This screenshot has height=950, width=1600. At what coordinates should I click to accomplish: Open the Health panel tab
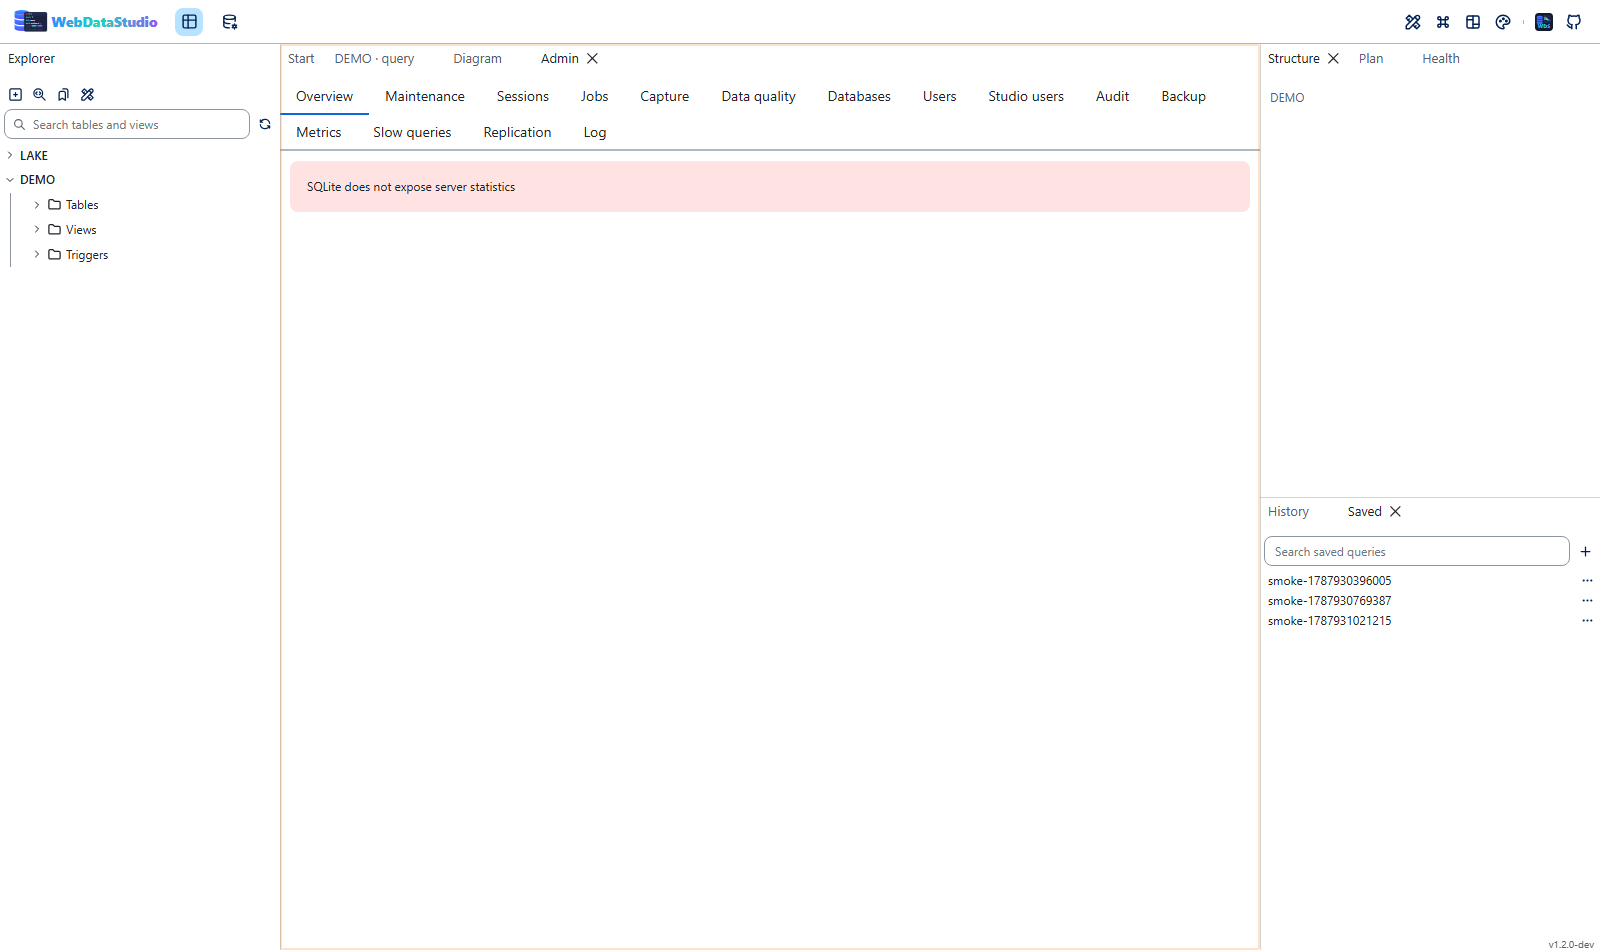(x=1441, y=59)
